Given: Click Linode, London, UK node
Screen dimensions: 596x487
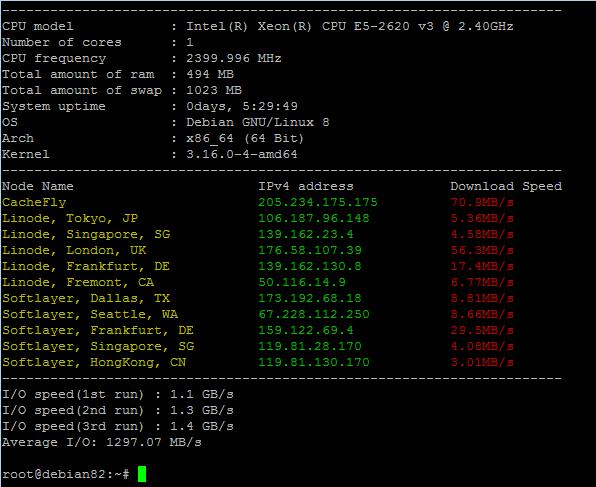Looking at the screenshot, I should (x=74, y=250).
